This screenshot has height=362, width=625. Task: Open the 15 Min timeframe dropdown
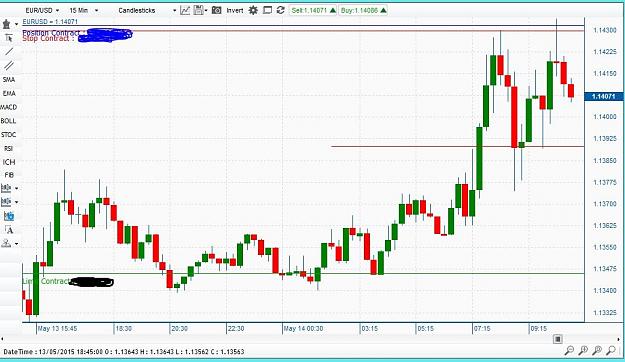(83, 10)
